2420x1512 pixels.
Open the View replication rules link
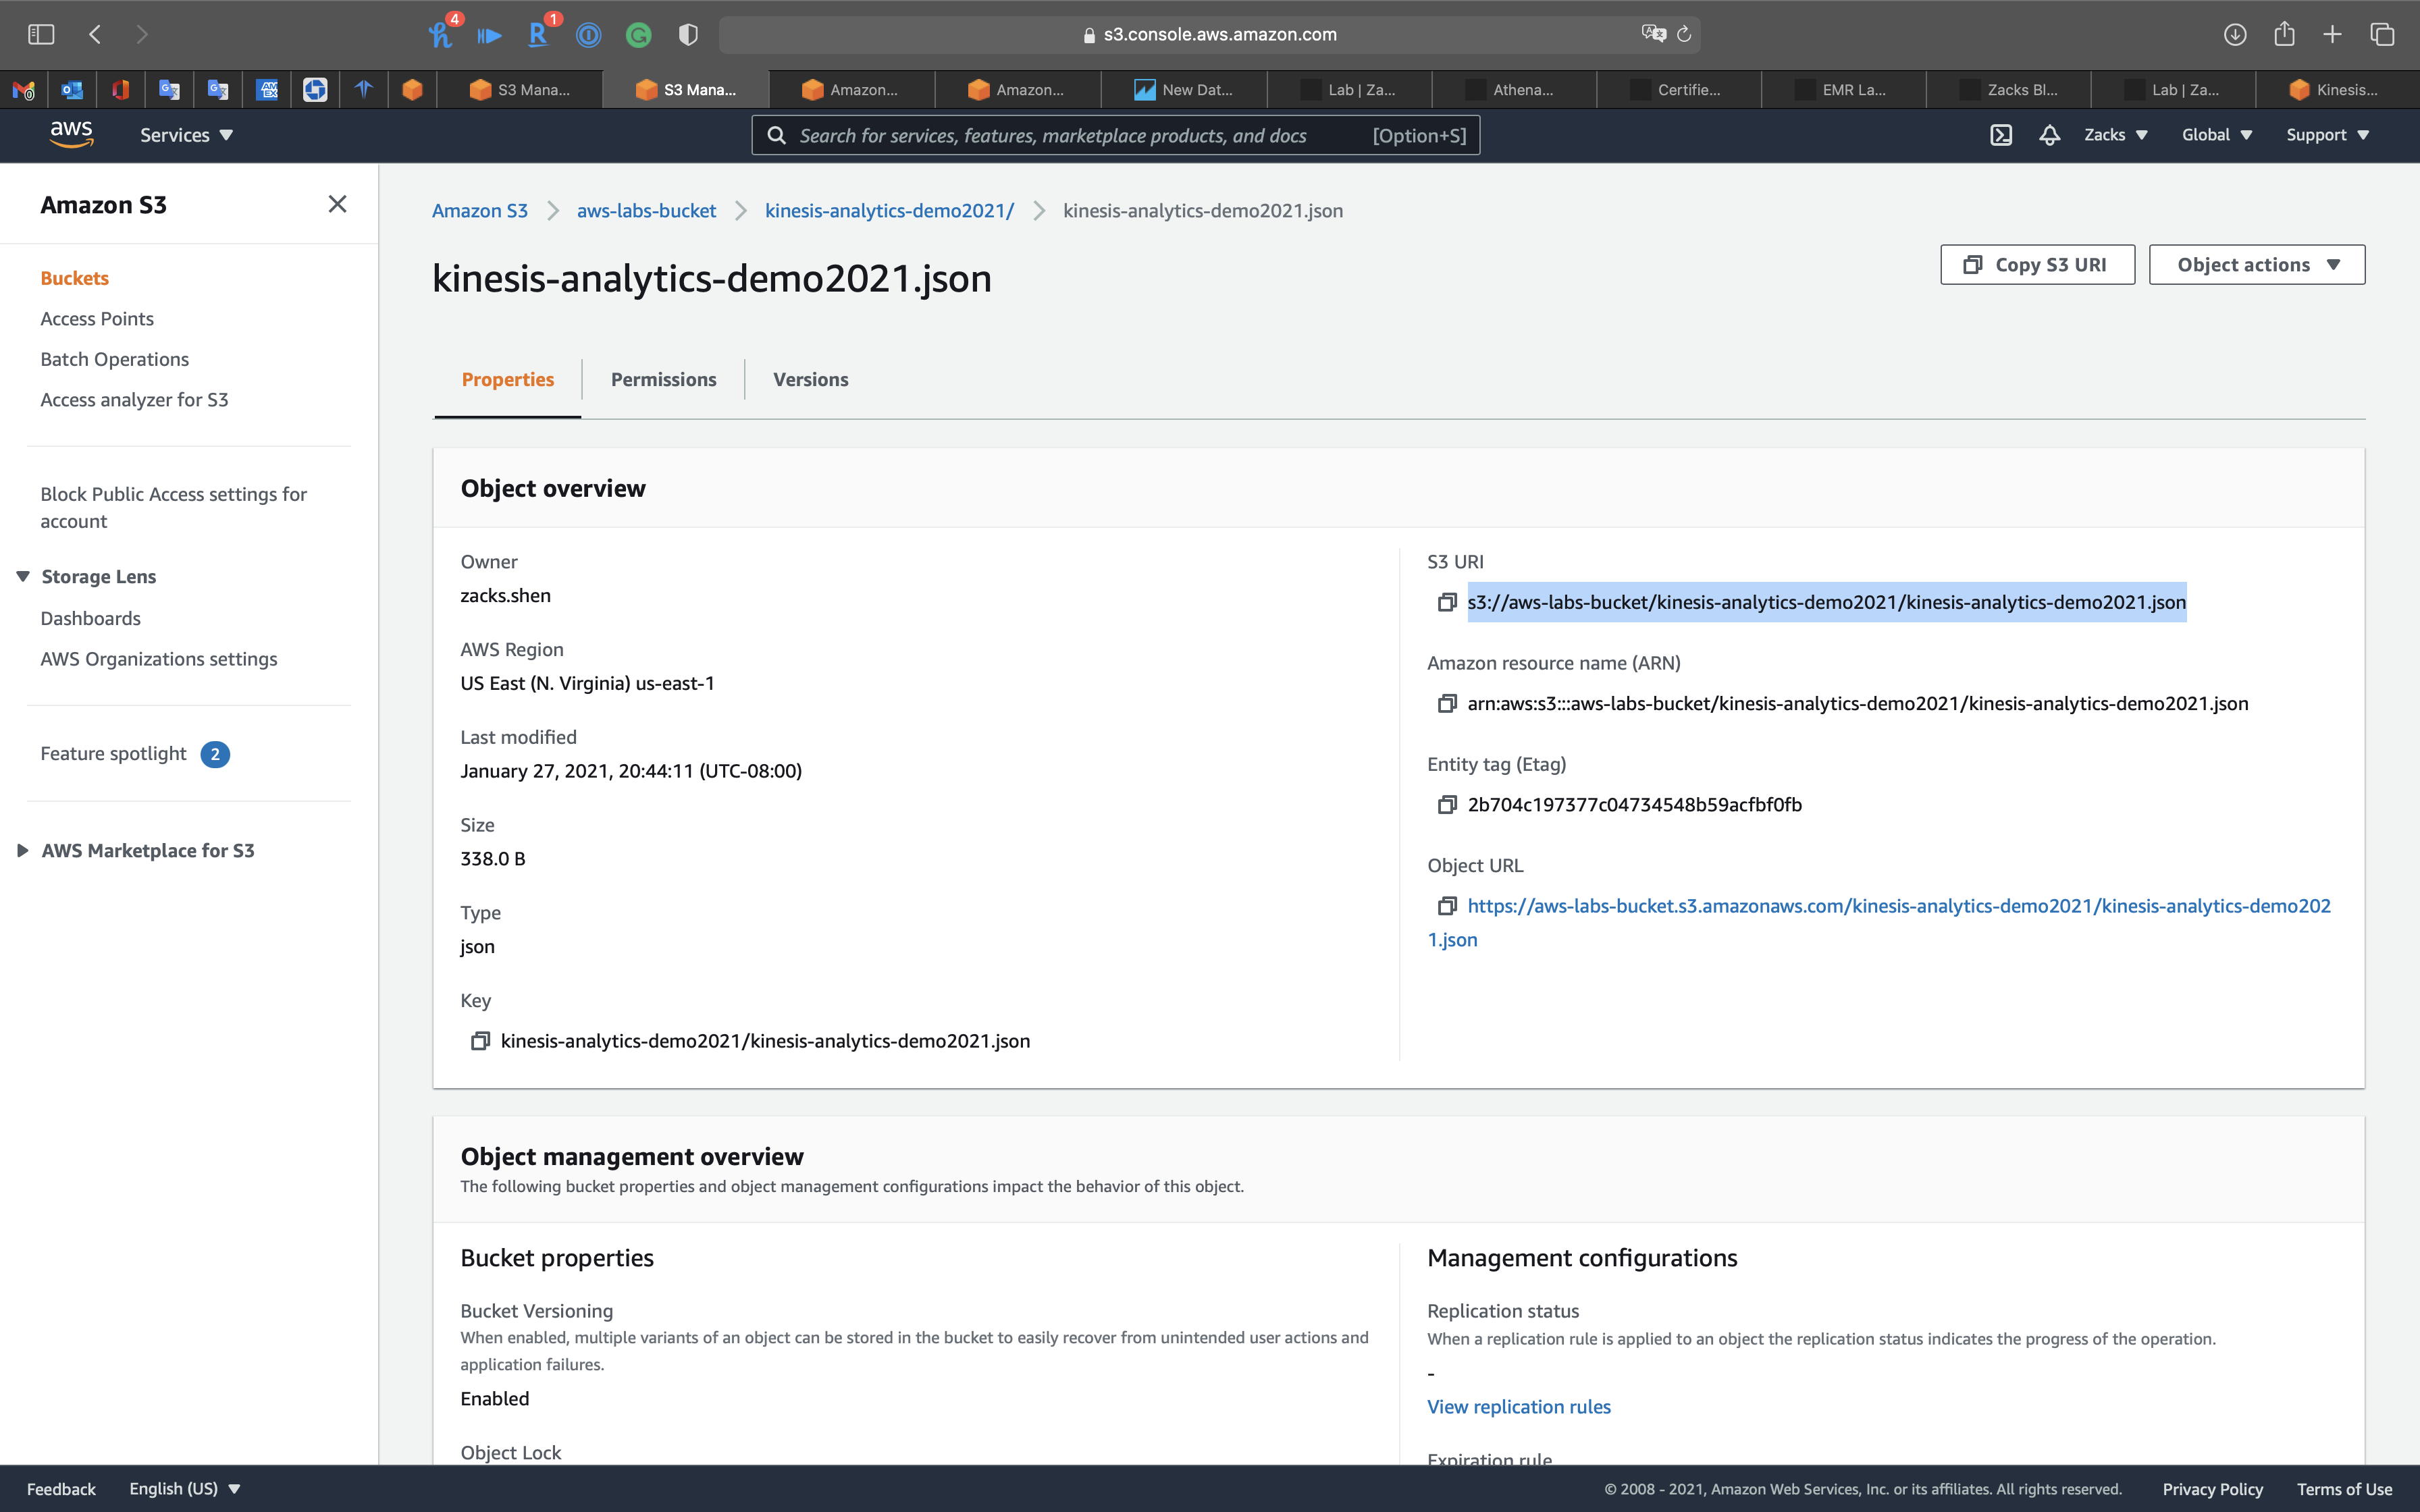coord(1518,1406)
